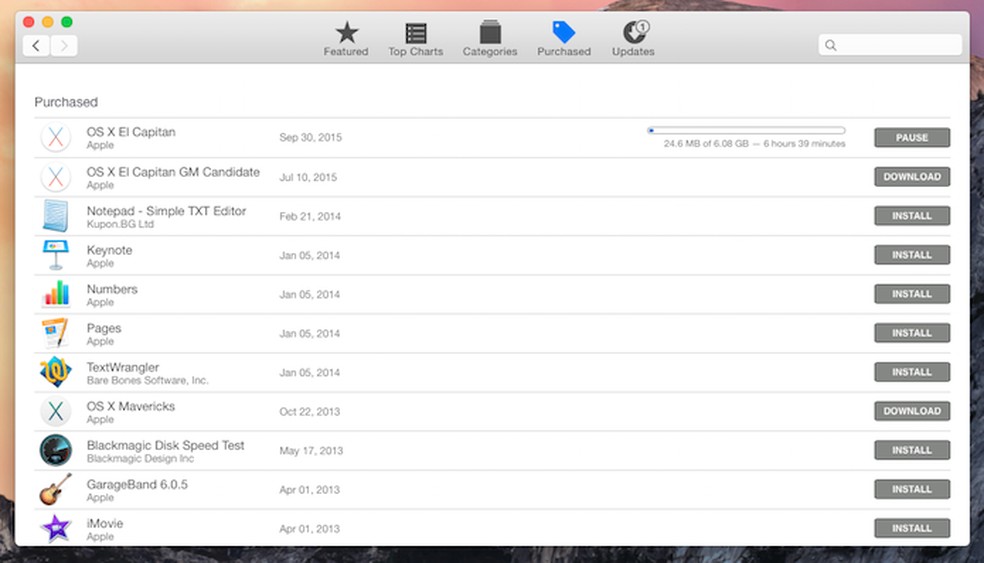984x563 pixels.
Task: Click developer Bare Bones Software, Inc.
Action: pyautogui.click(x=147, y=380)
